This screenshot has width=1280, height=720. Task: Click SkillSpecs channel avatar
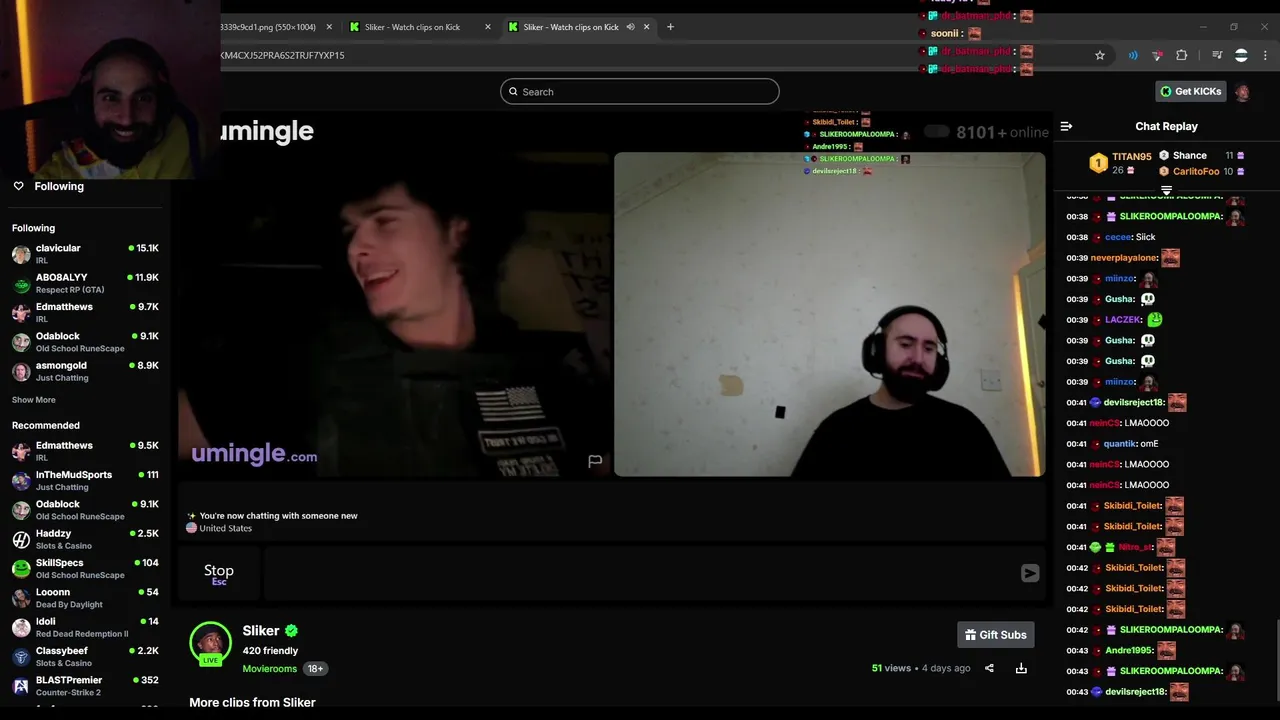pos(21,568)
